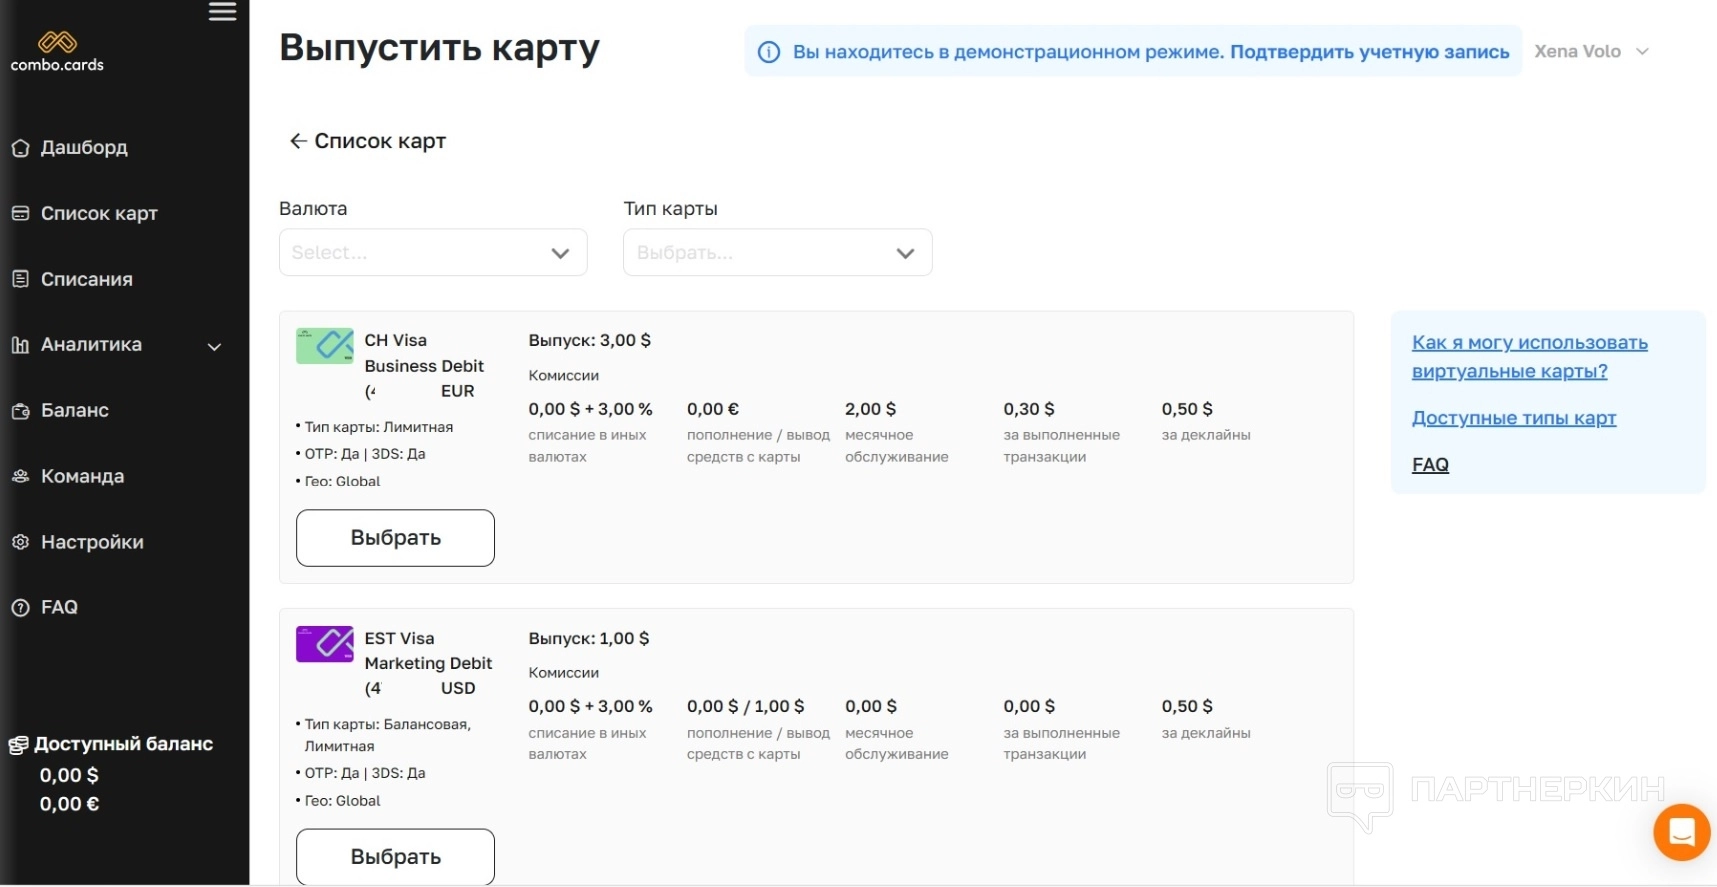The image size is (1717, 887).
Task: Open Доступные типы карт help link
Action: (x=1513, y=418)
